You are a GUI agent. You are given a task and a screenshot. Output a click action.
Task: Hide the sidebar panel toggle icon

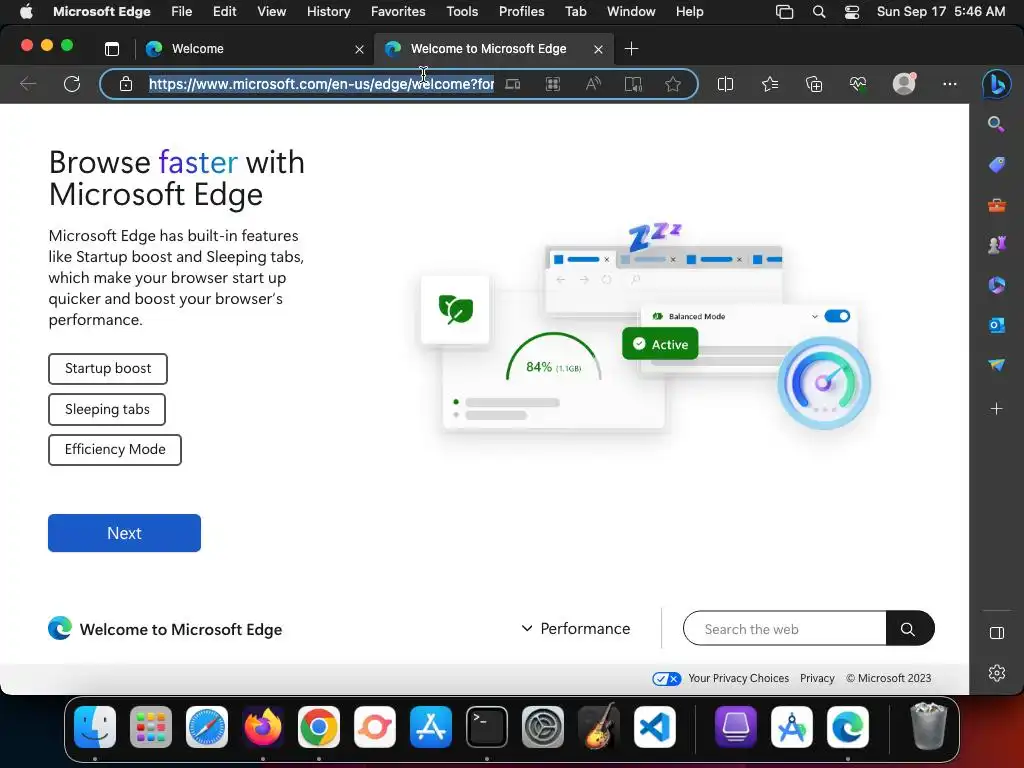997,633
